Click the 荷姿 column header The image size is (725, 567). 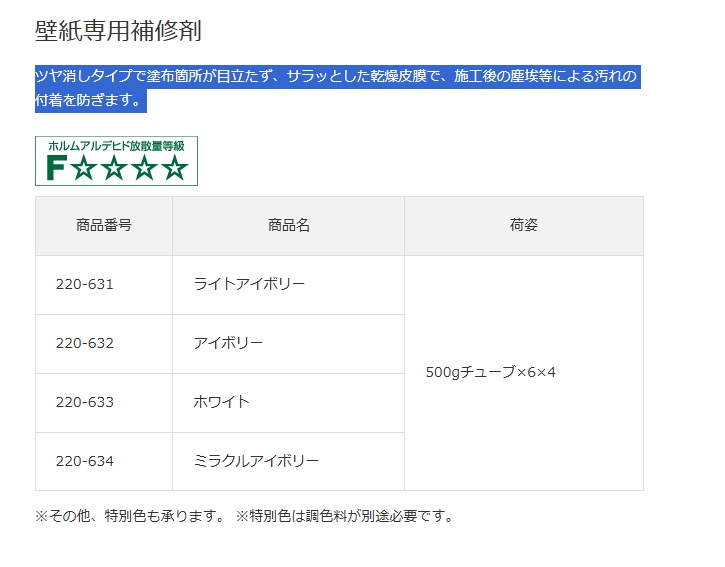pyautogui.click(x=523, y=225)
